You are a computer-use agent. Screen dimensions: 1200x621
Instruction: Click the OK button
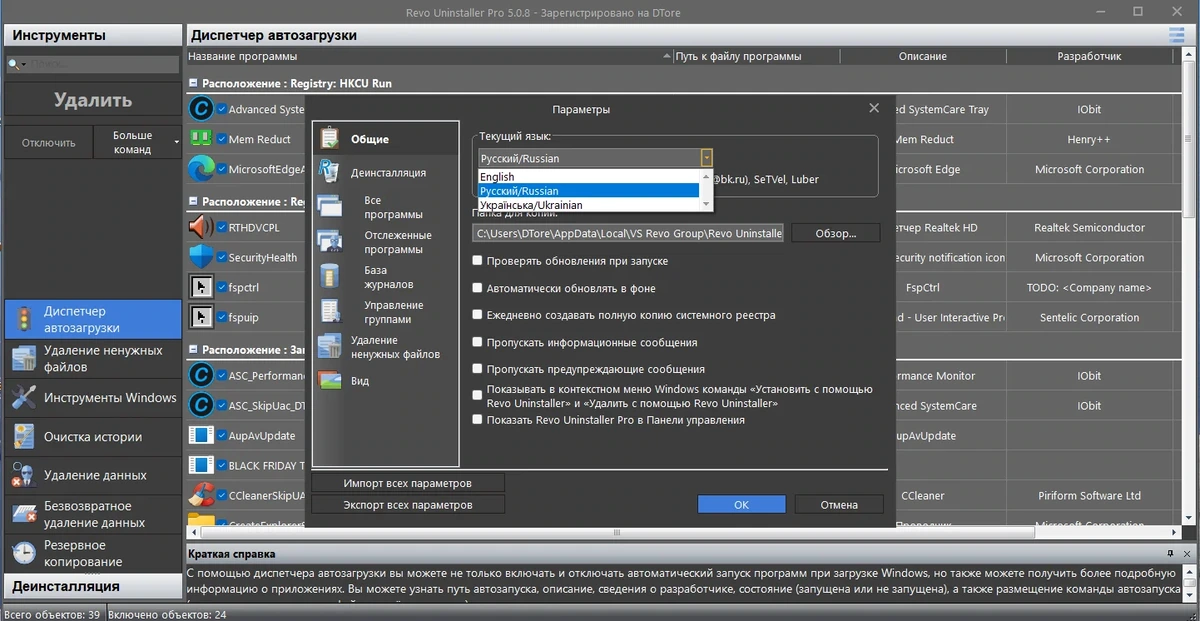pos(741,505)
